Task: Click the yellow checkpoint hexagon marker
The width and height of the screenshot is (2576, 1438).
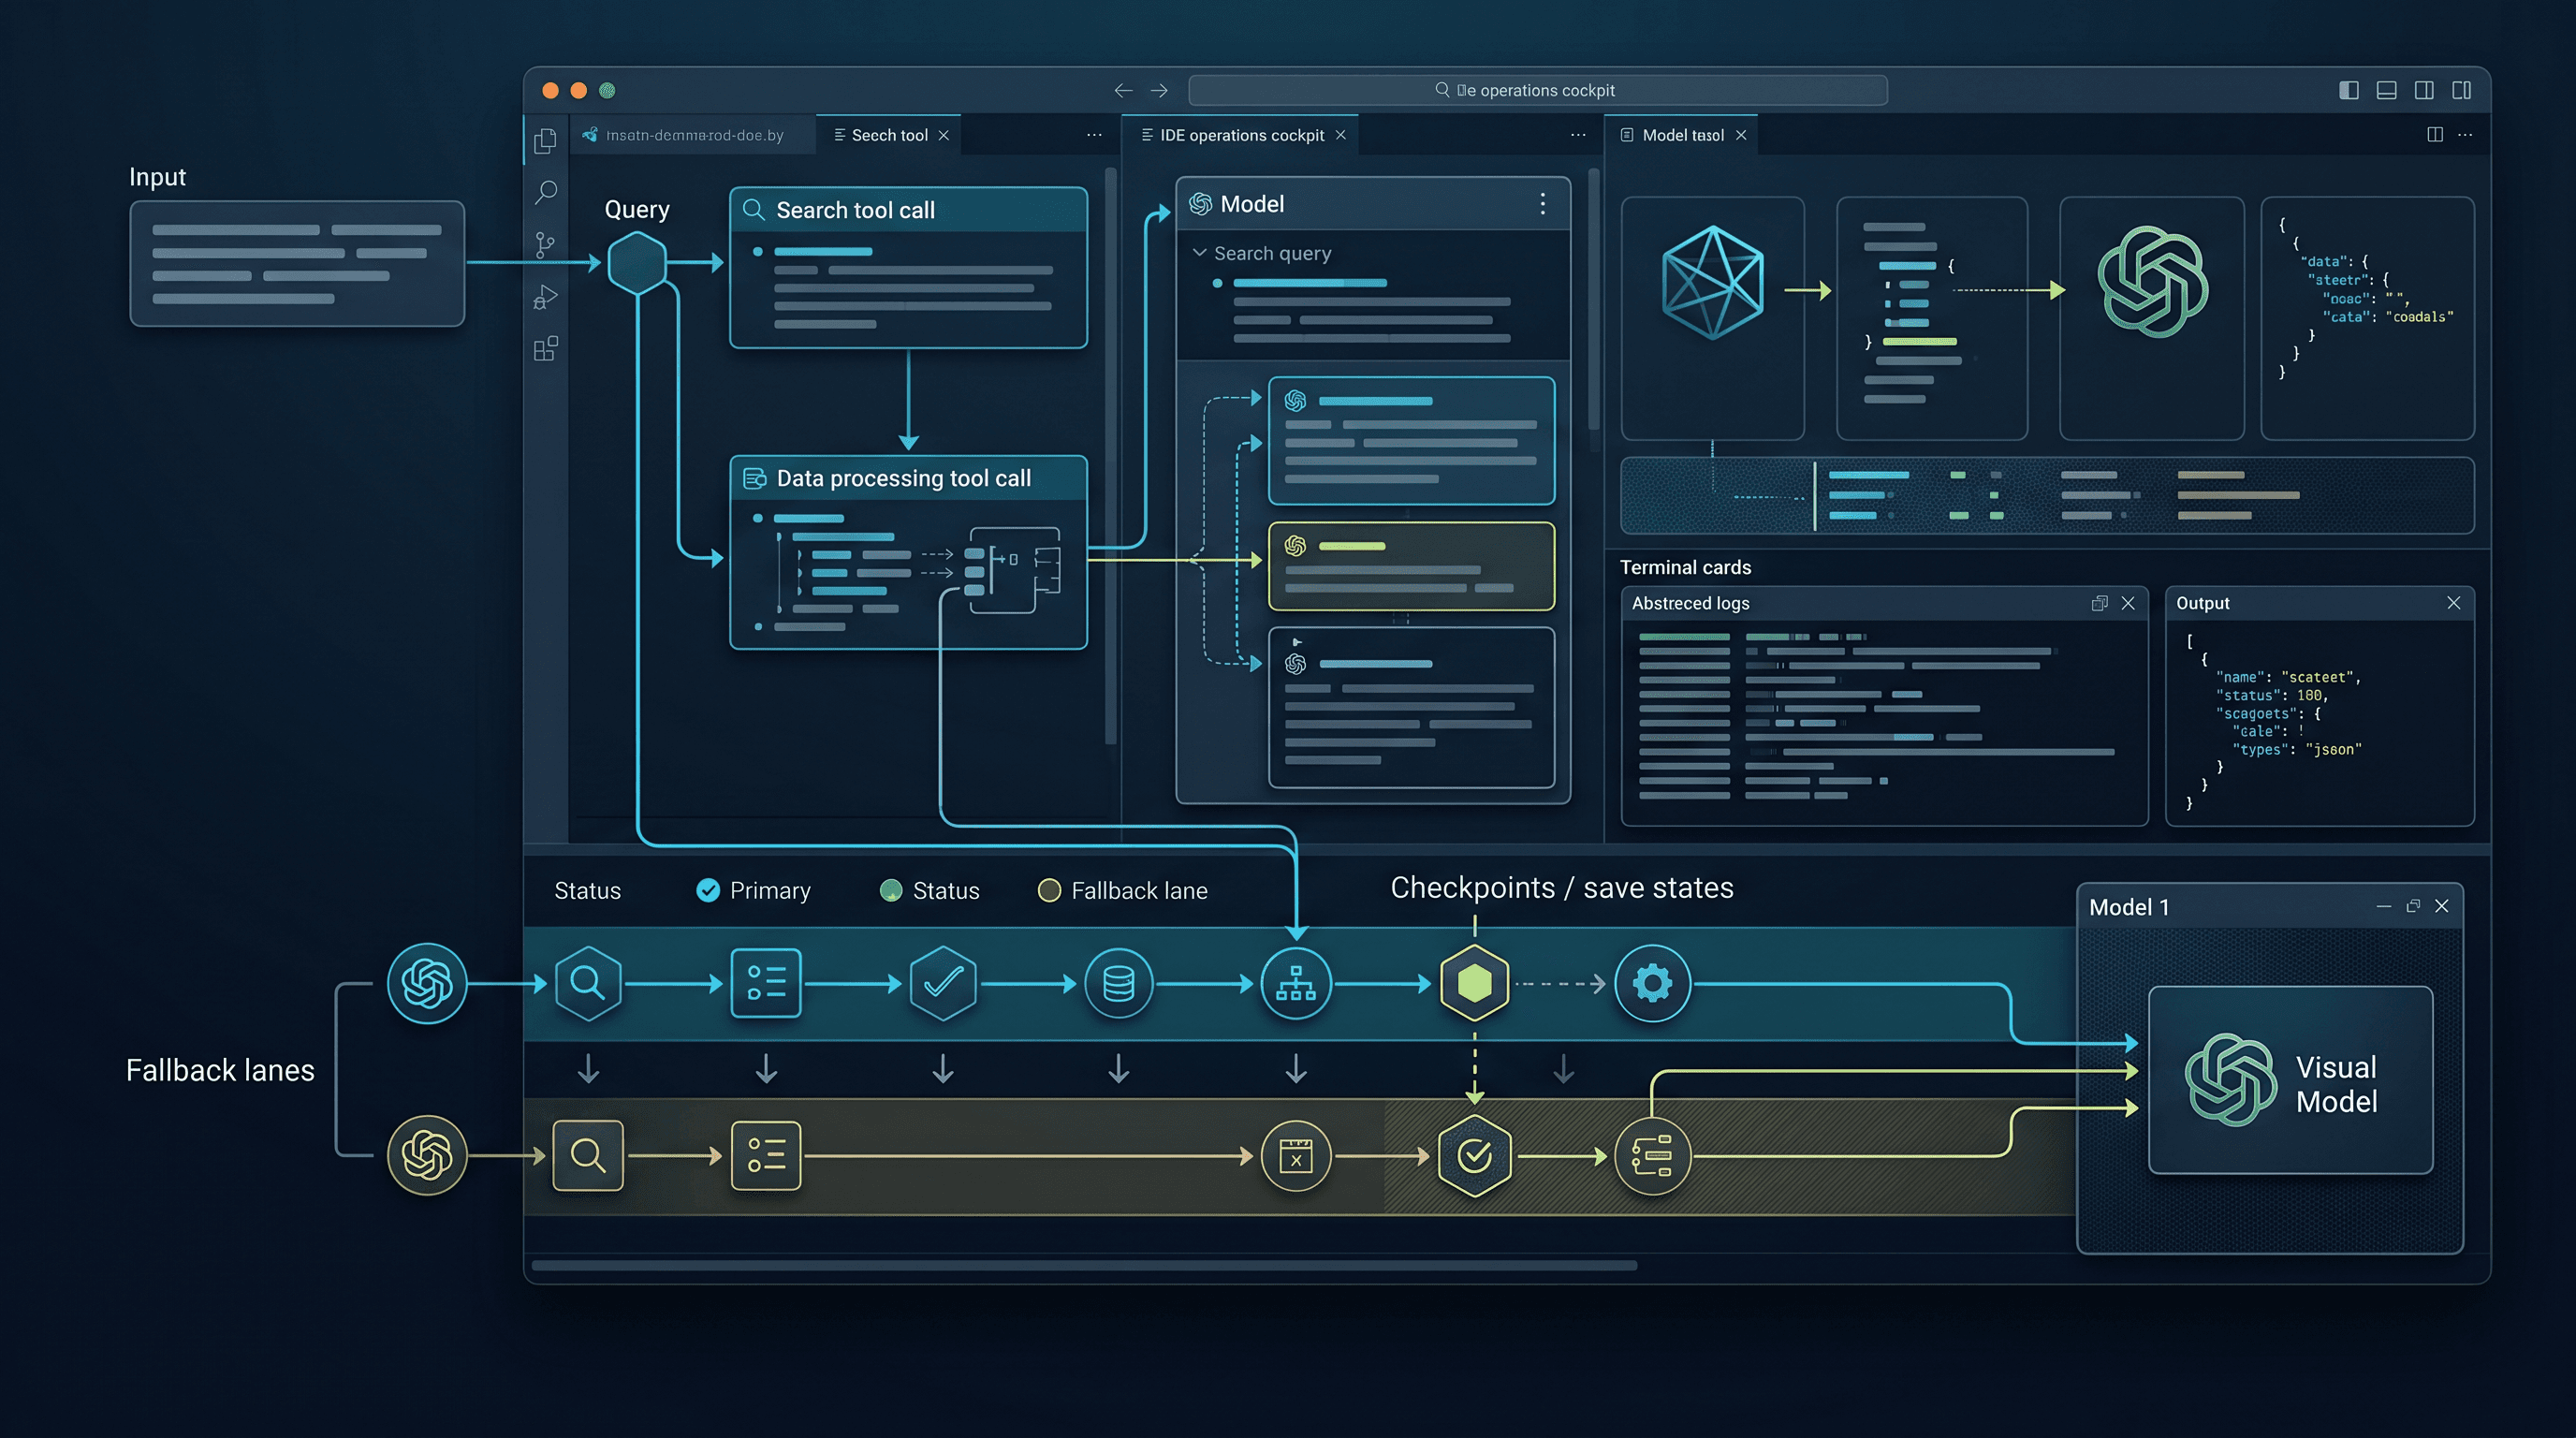Action: pyautogui.click(x=1474, y=983)
